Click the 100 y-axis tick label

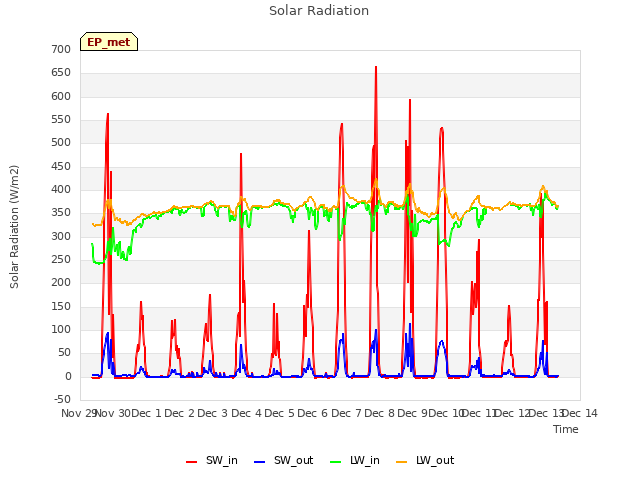click(x=61, y=329)
